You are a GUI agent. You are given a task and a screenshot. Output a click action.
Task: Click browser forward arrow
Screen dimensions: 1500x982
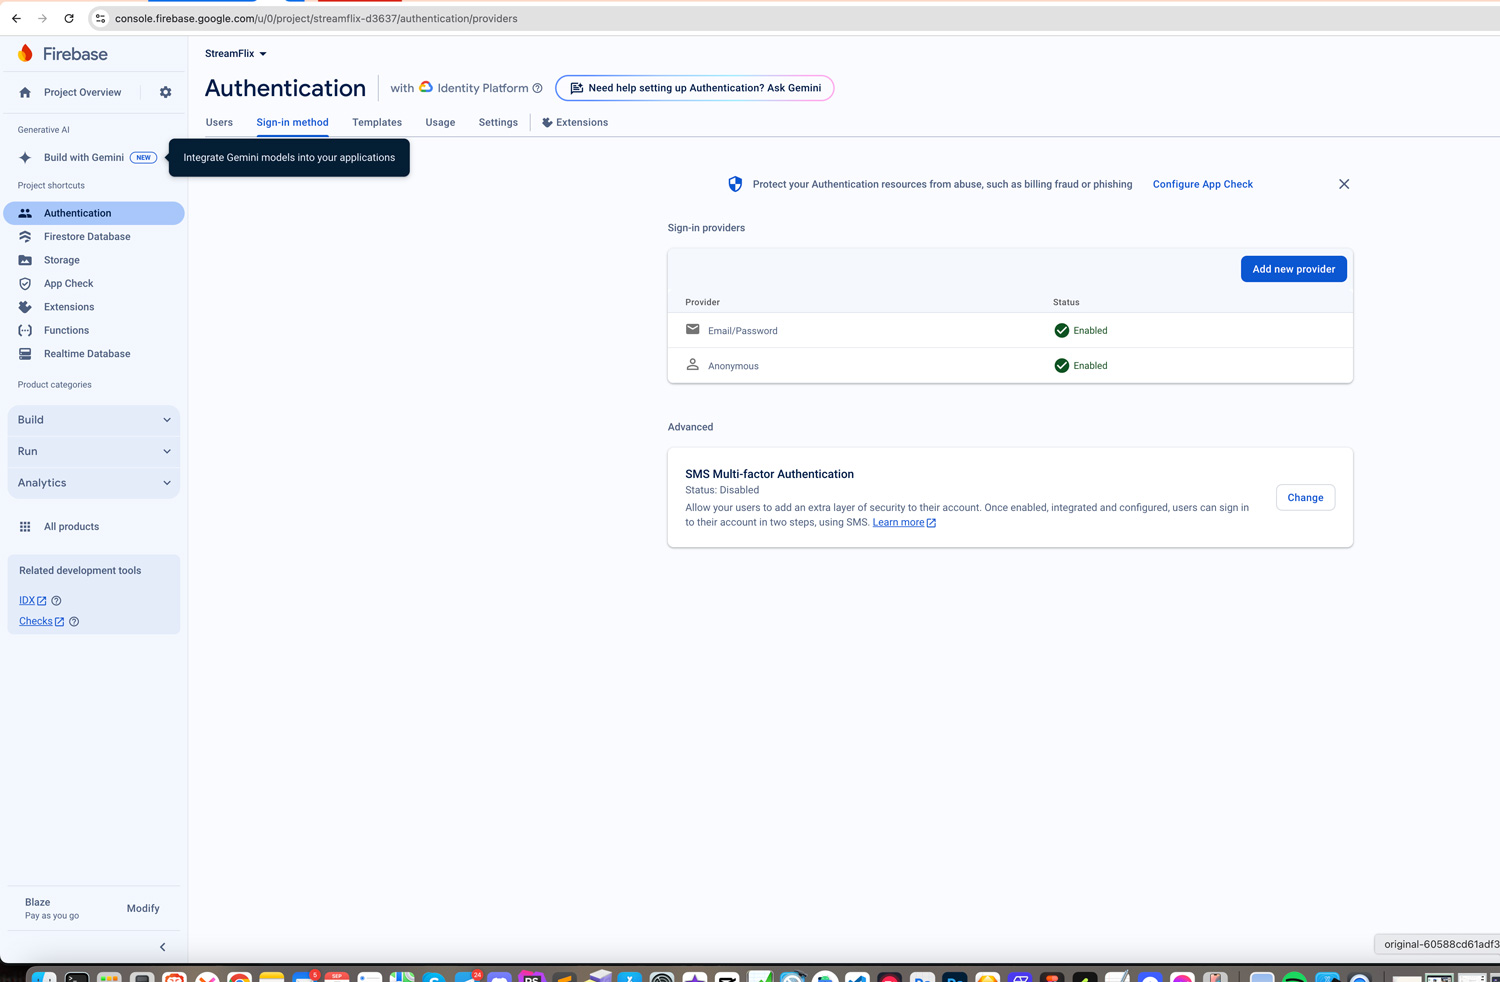(x=42, y=18)
